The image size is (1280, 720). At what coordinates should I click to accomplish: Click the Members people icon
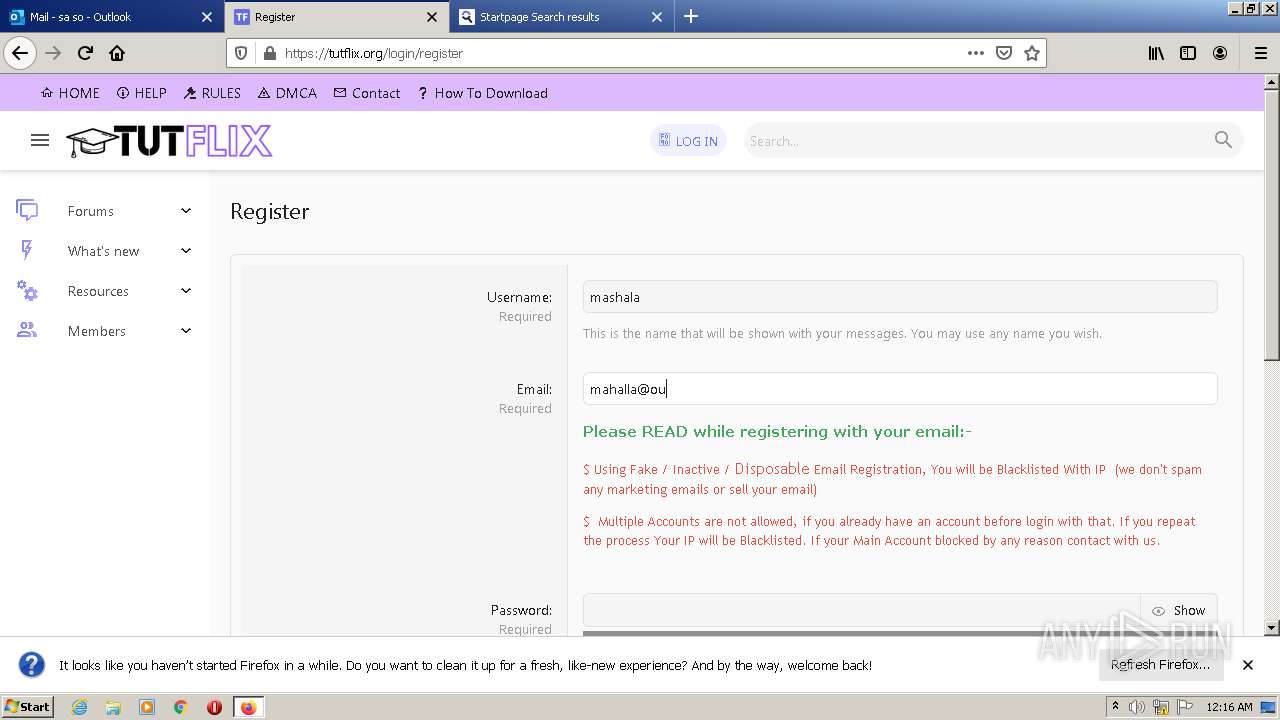pos(27,330)
